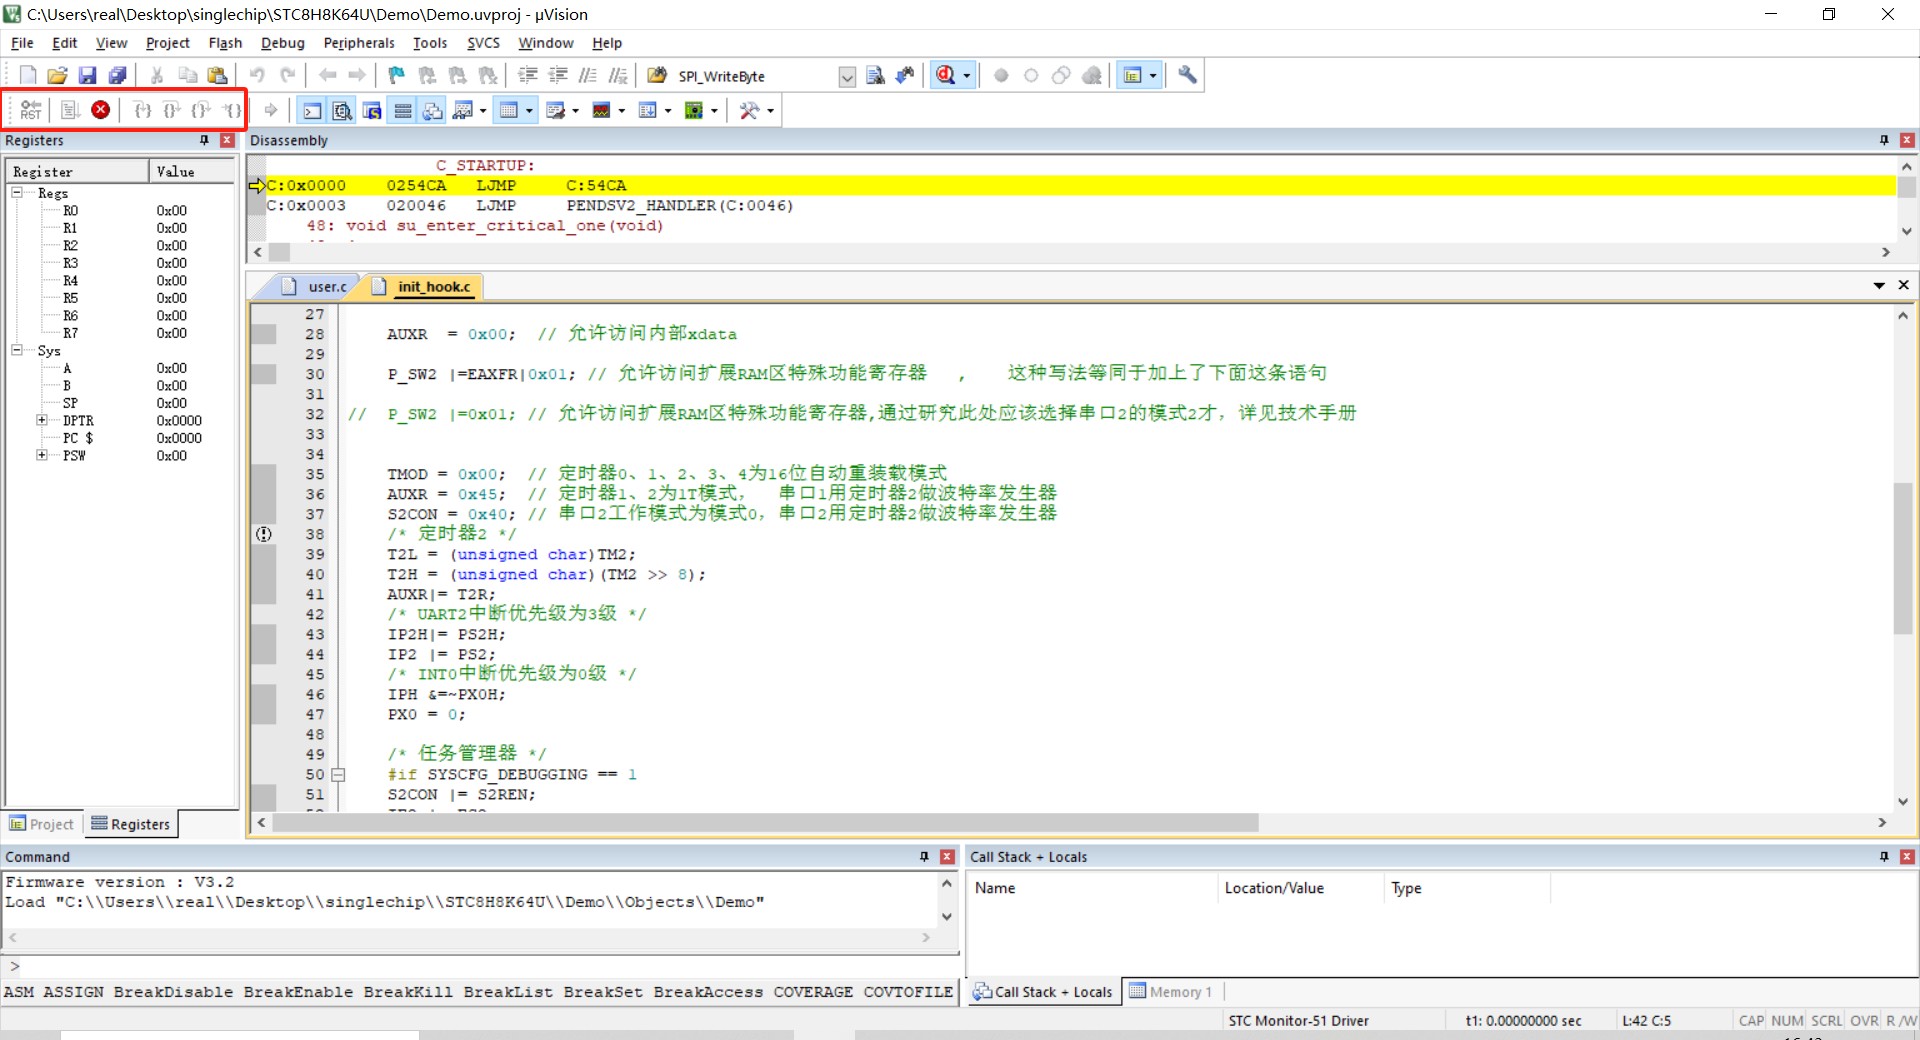
Task: Switch to the Project panel tab
Action: (42, 824)
